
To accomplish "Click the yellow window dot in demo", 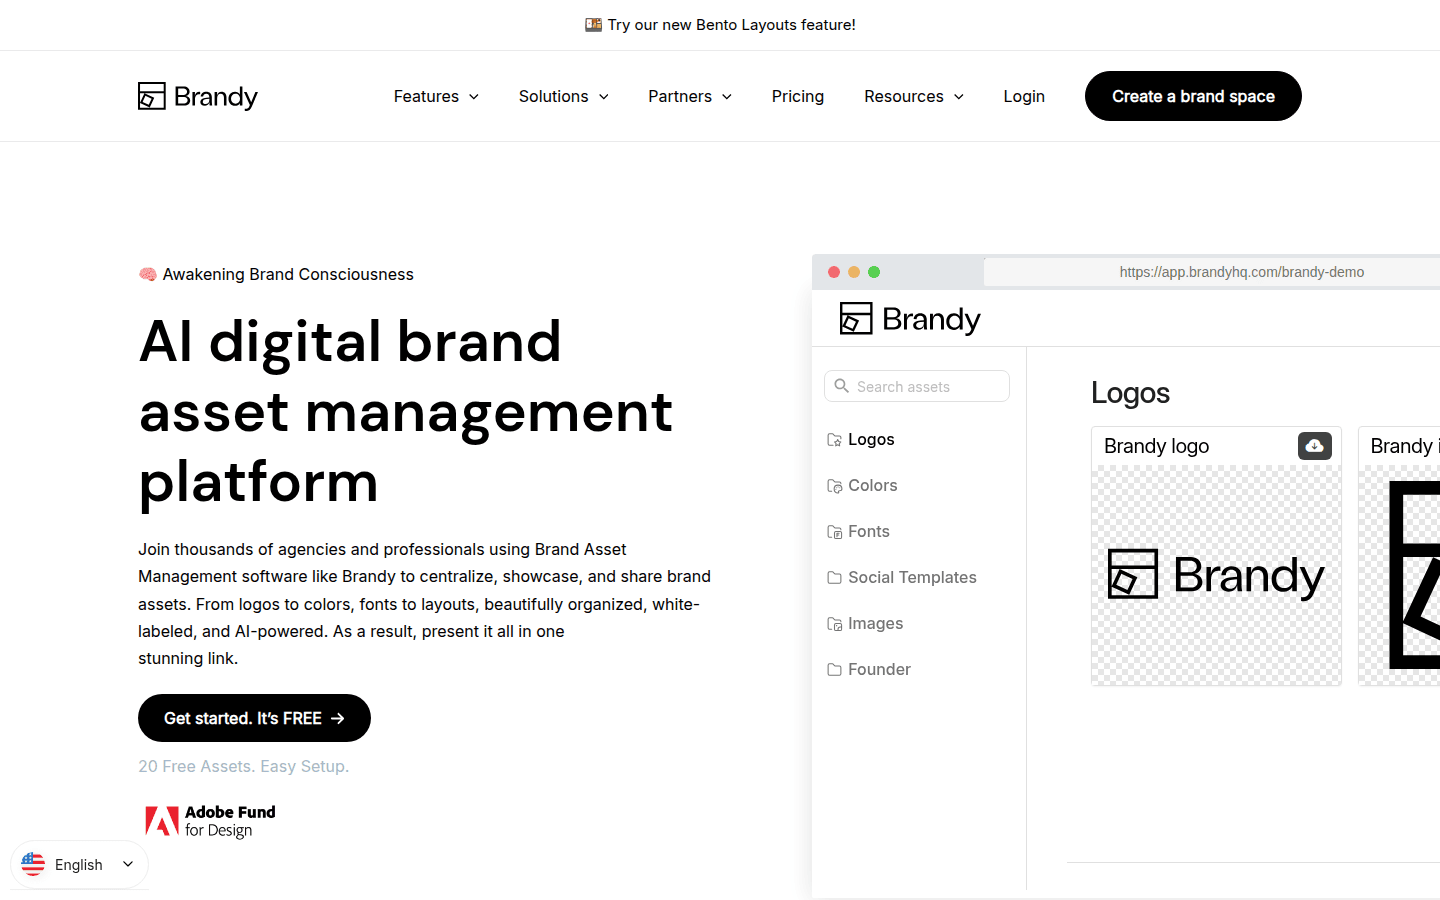I will (x=854, y=272).
